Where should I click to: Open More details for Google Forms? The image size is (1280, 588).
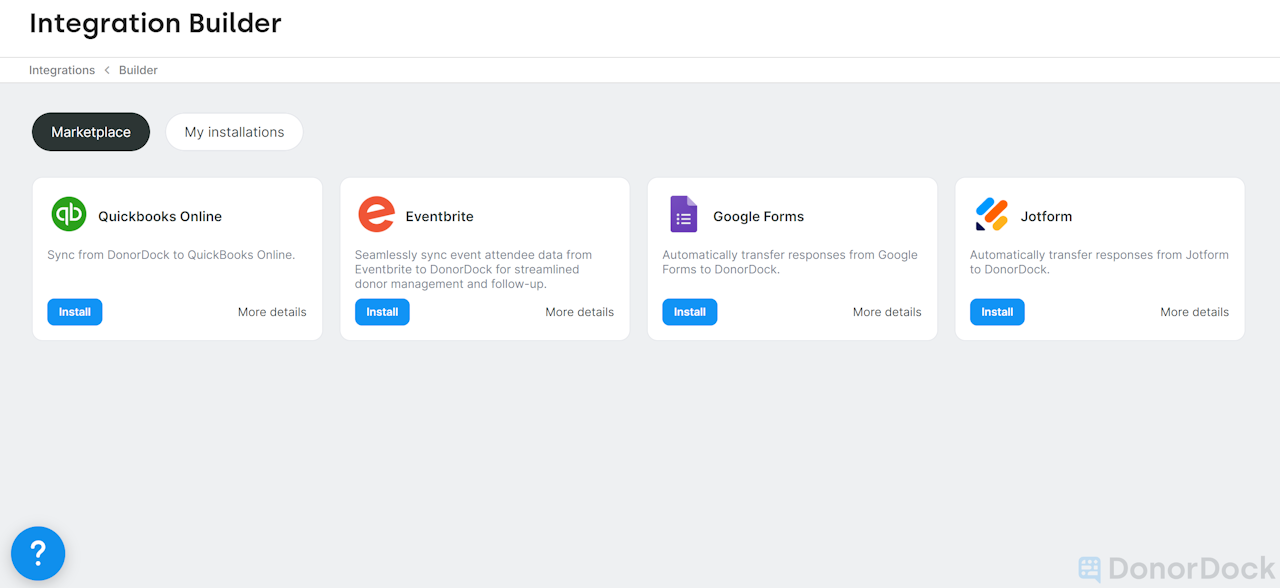(x=887, y=311)
